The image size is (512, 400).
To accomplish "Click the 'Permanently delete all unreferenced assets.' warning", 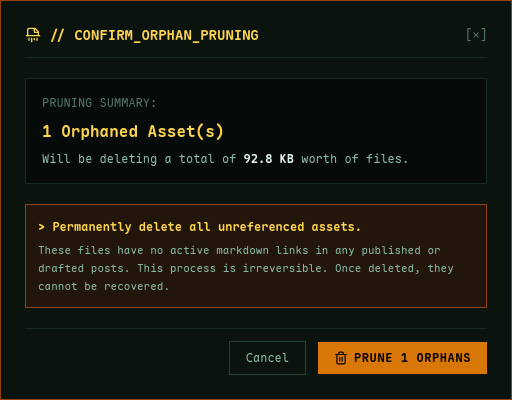I will click(207, 227).
